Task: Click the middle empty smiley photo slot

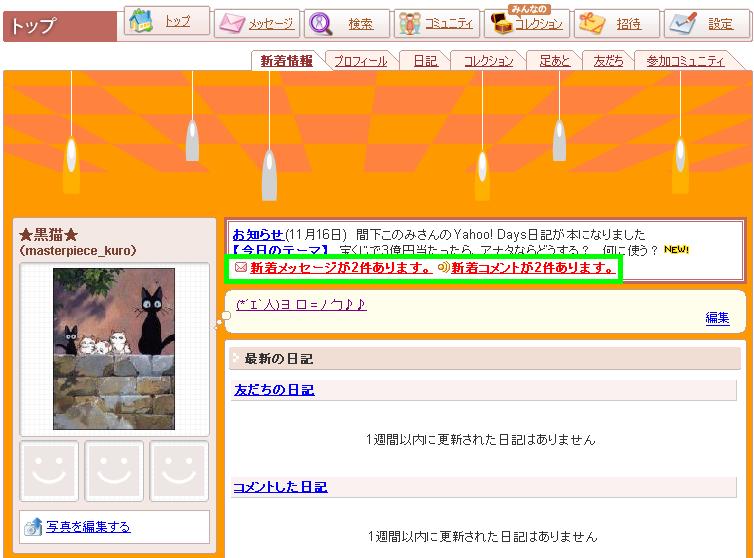Action: (x=114, y=471)
